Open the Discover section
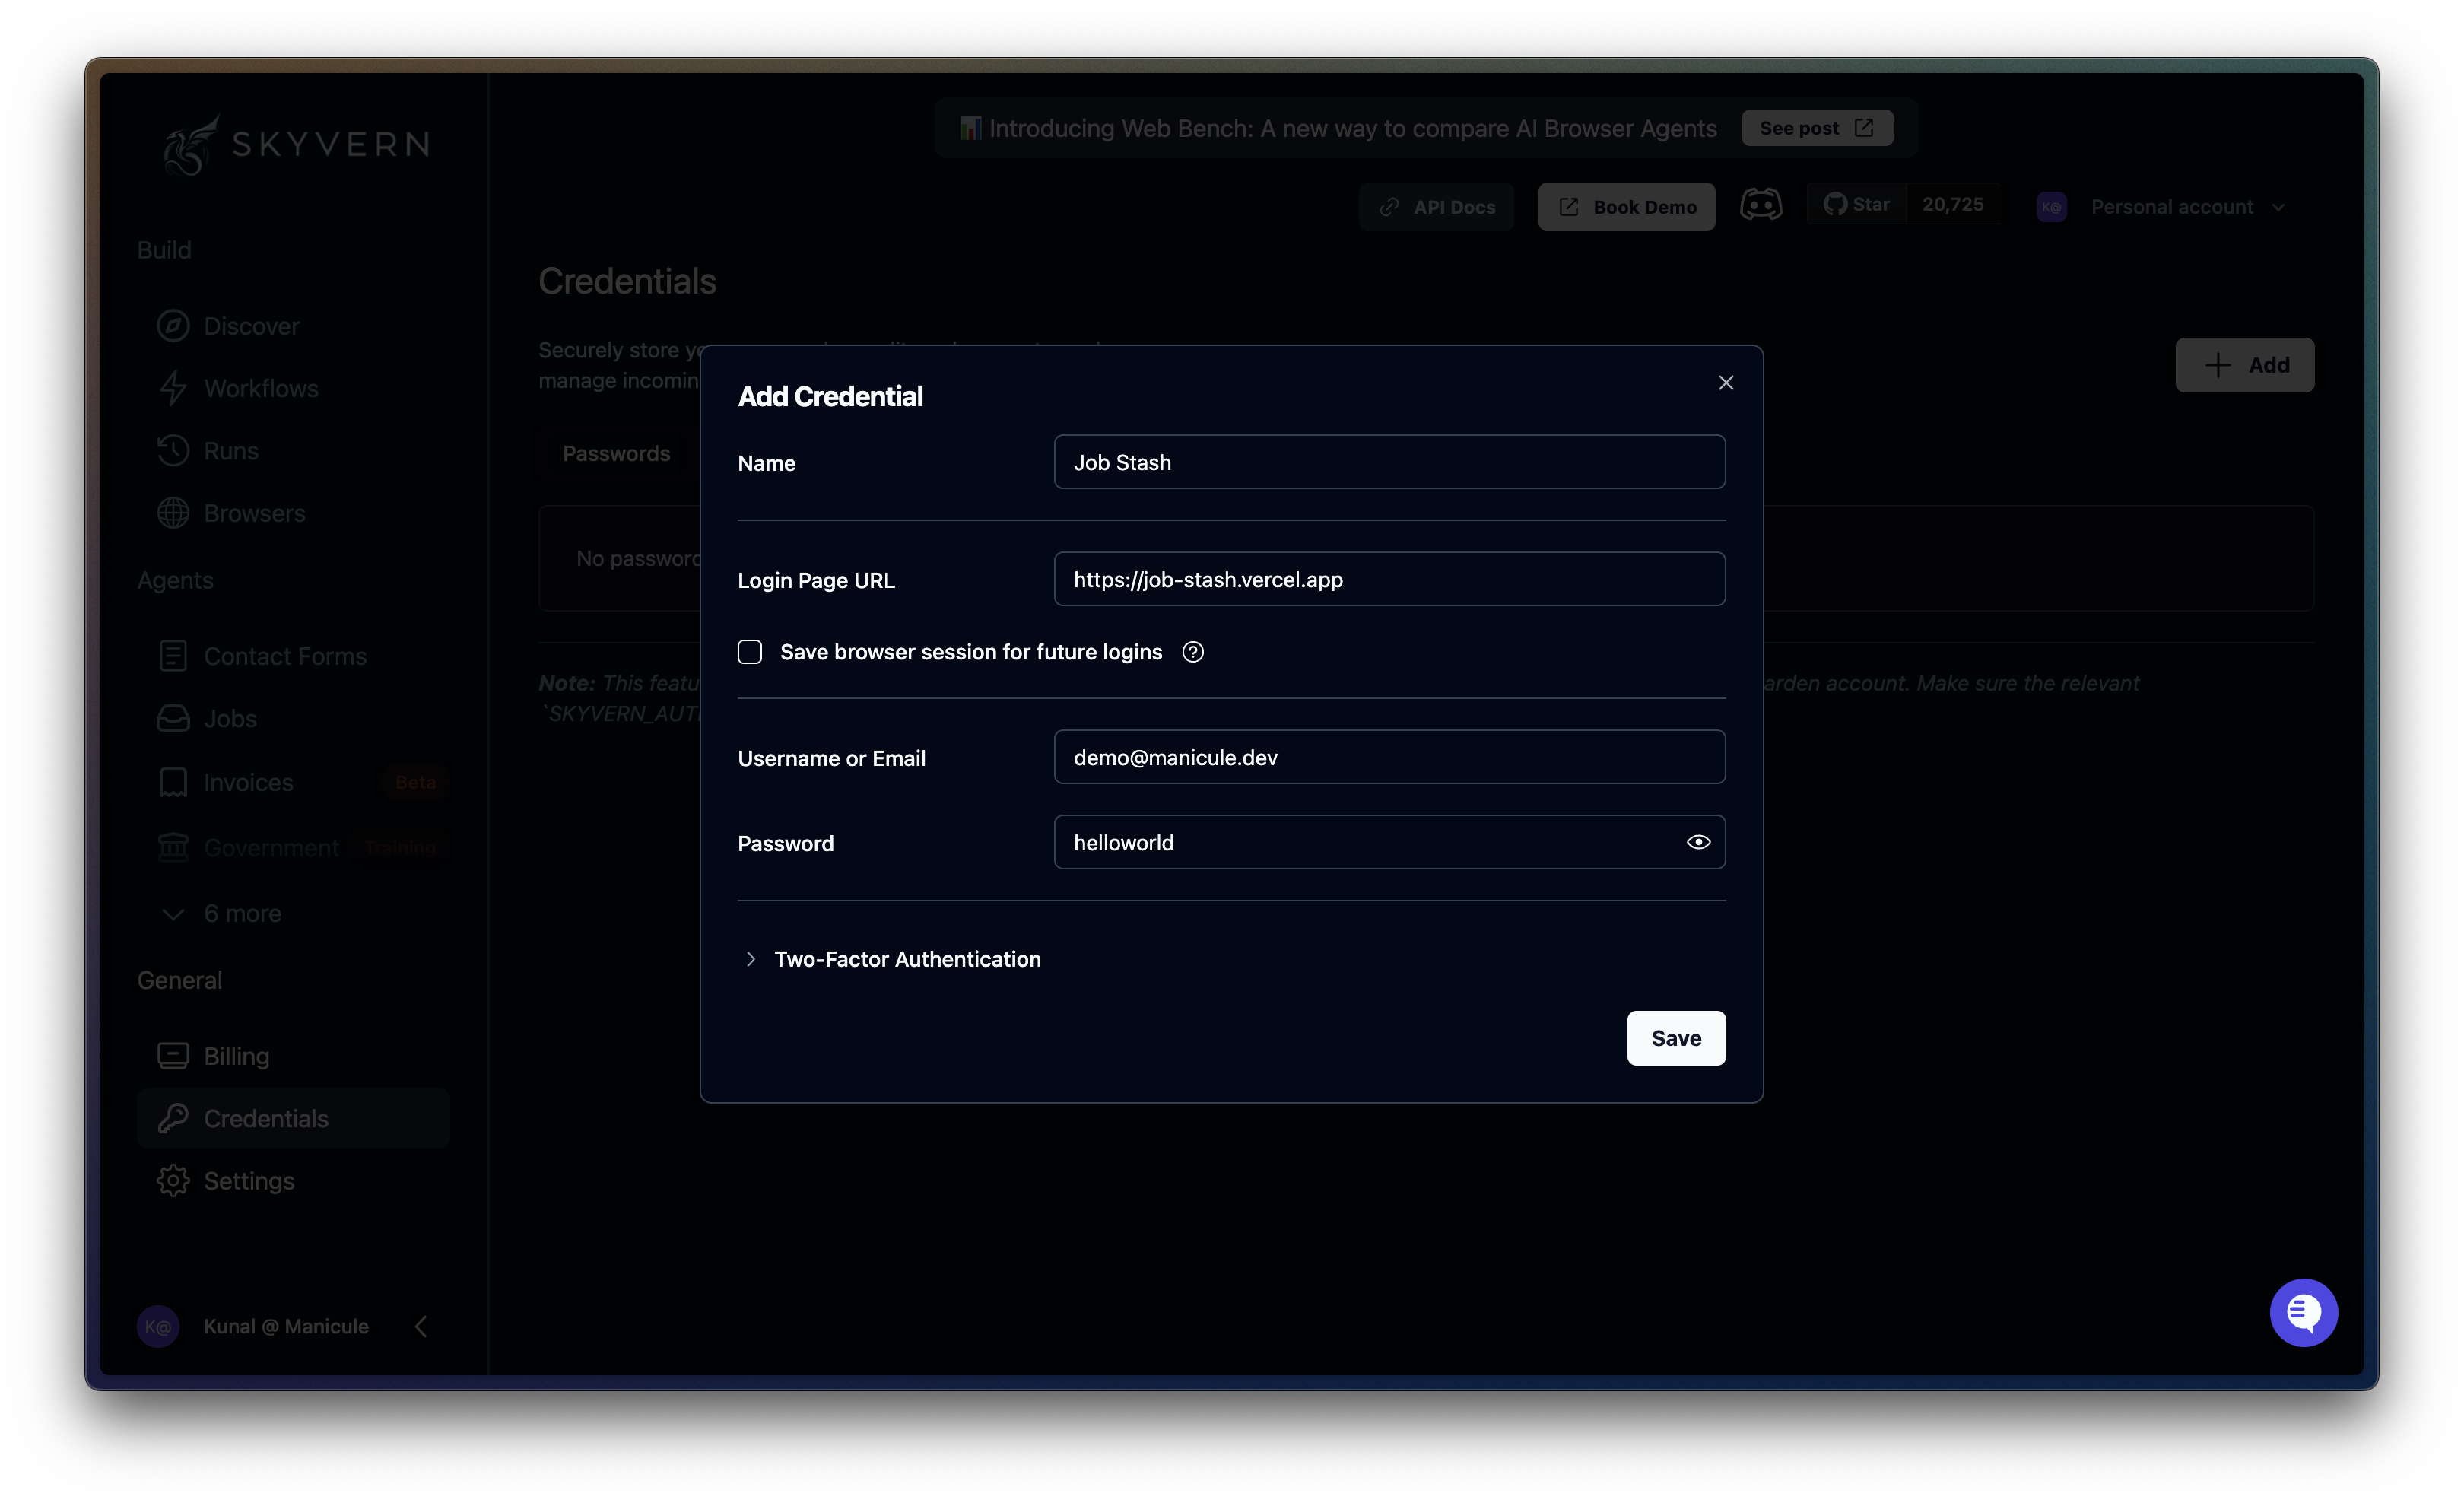This screenshot has width=2464, height=1503. (x=250, y=325)
